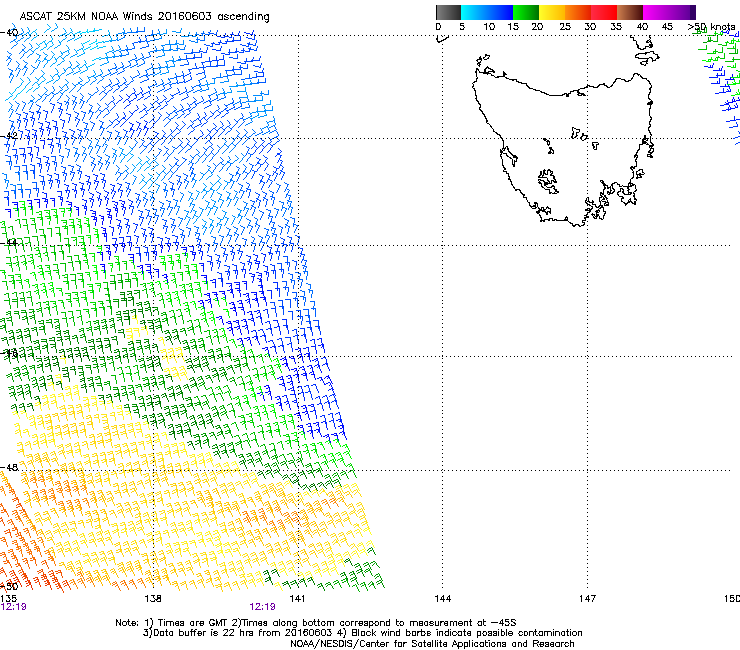Click the '141' longitude label
This screenshot has width=740, height=650.
[x=297, y=599]
